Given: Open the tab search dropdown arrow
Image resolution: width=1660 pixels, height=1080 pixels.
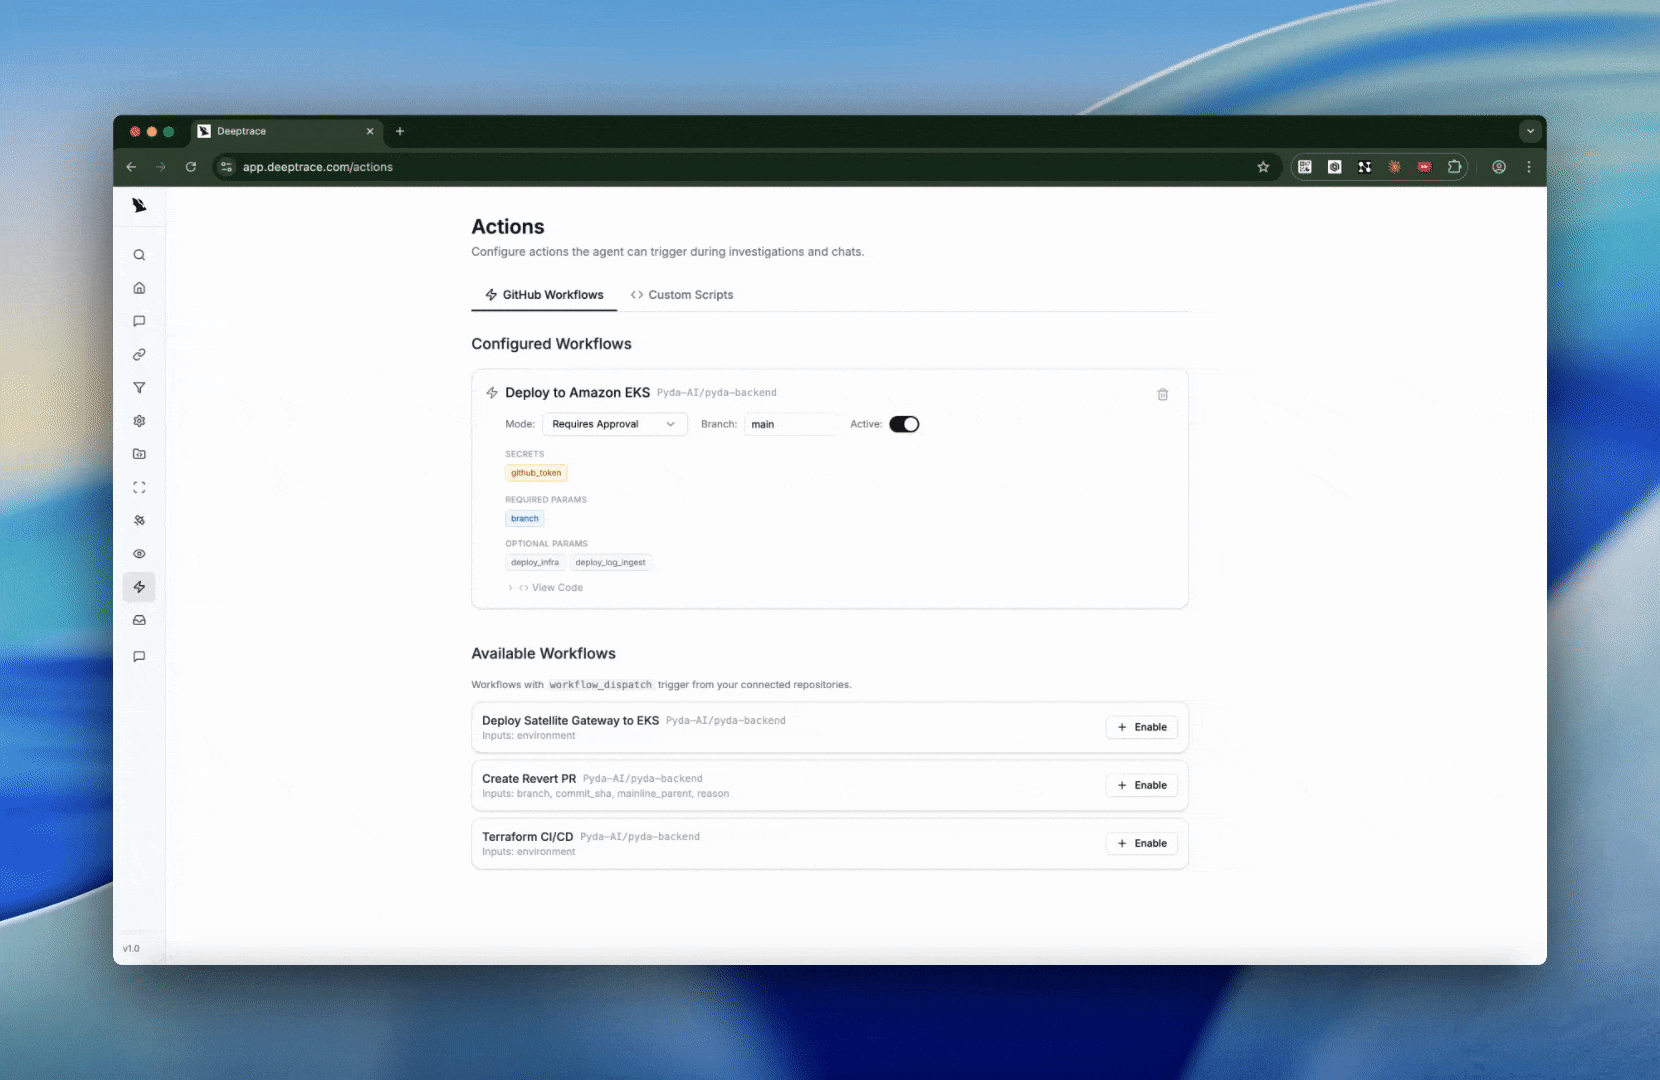Looking at the screenshot, I should (1530, 131).
